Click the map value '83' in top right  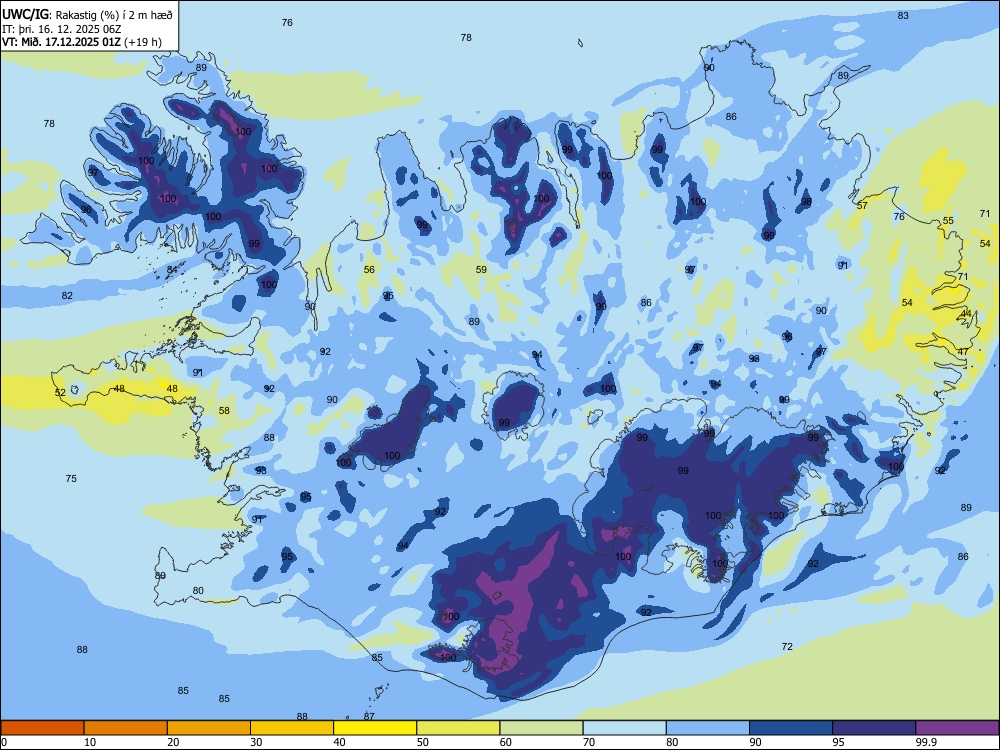point(903,15)
